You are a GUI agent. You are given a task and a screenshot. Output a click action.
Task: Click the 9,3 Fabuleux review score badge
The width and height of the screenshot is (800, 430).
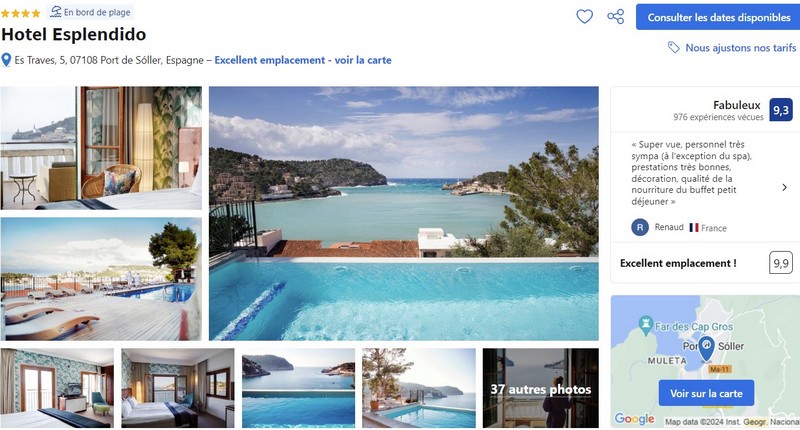click(781, 110)
